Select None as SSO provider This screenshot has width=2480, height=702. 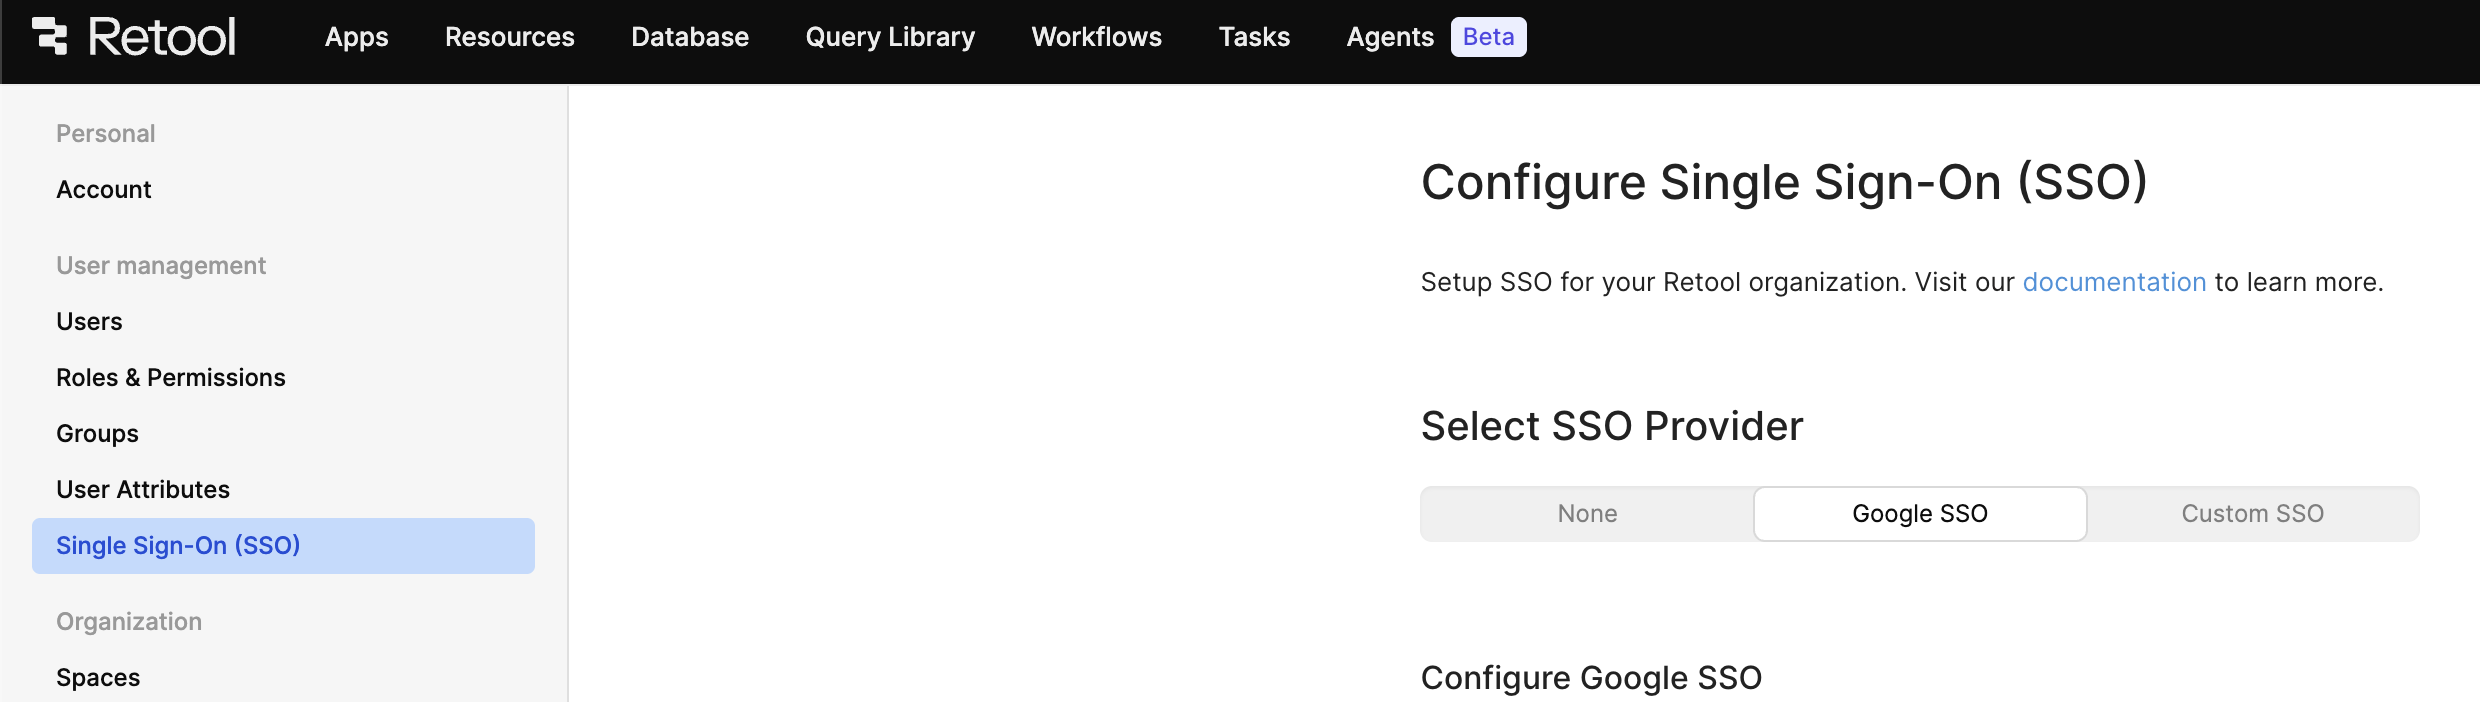1587,514
